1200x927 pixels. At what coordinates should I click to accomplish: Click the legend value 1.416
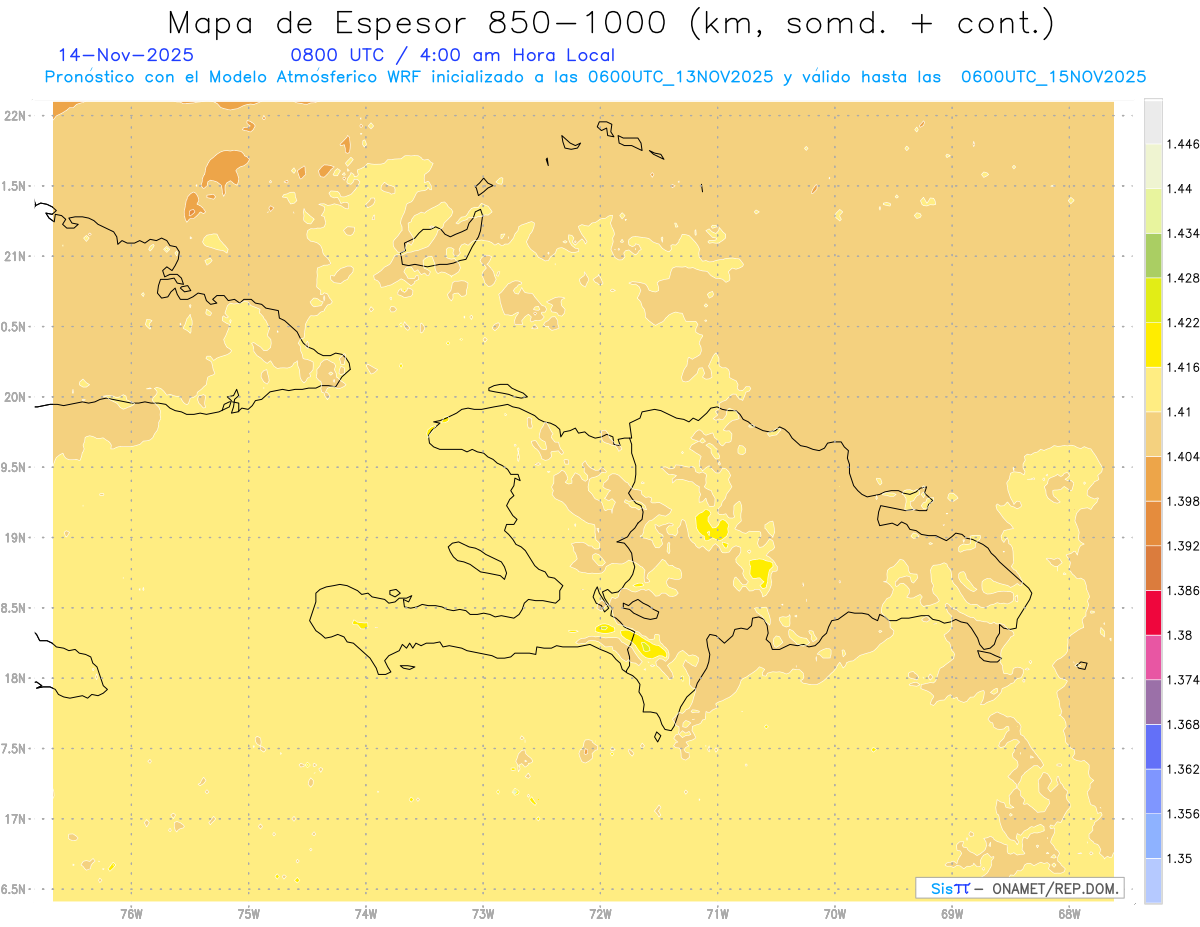coord(1183,367)
